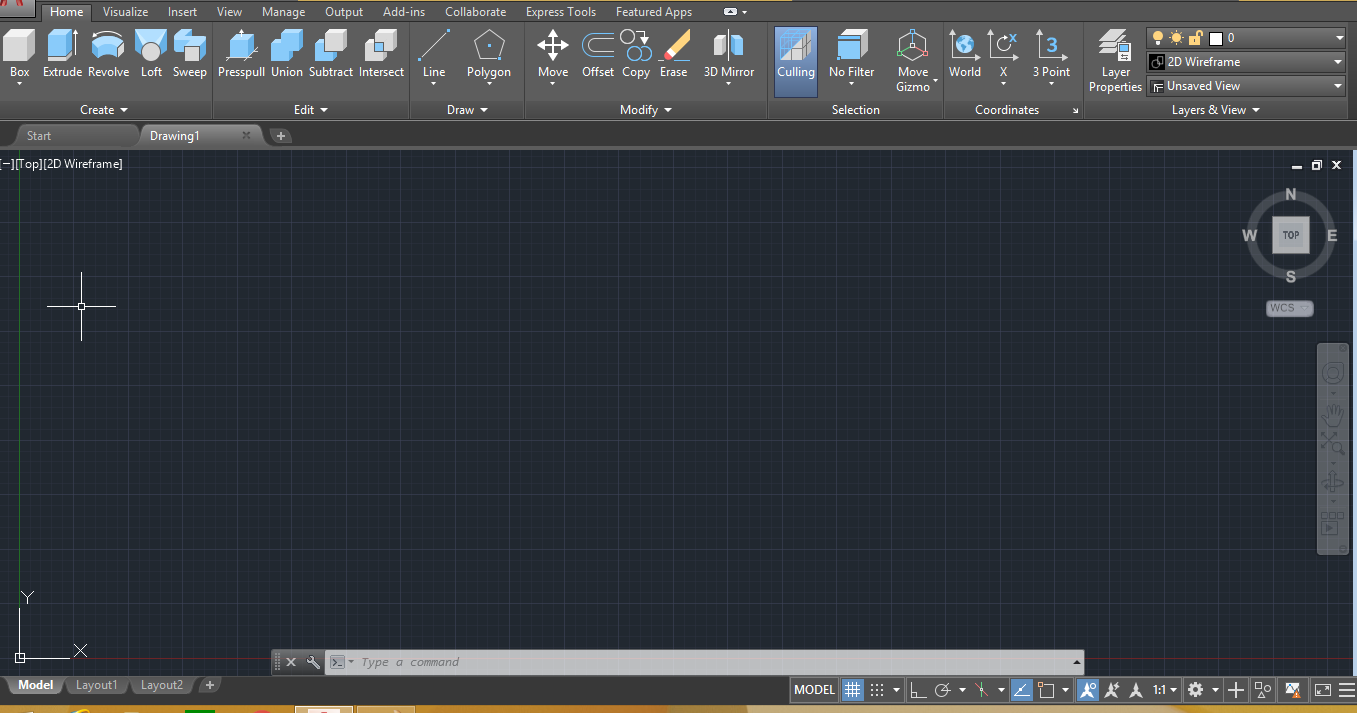The height and width of the screenshot is (713, 1357).
Task: Open Workspace Switching gear in status bar
Action: [1195, 690]
